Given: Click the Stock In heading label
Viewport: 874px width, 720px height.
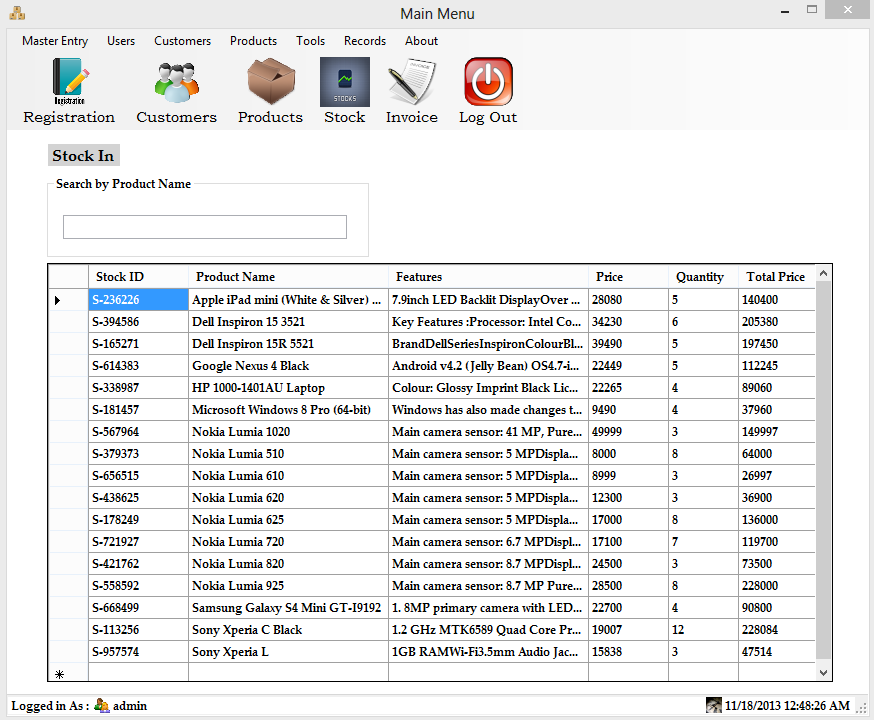Looking at the screenshot, I should [84, 155].
